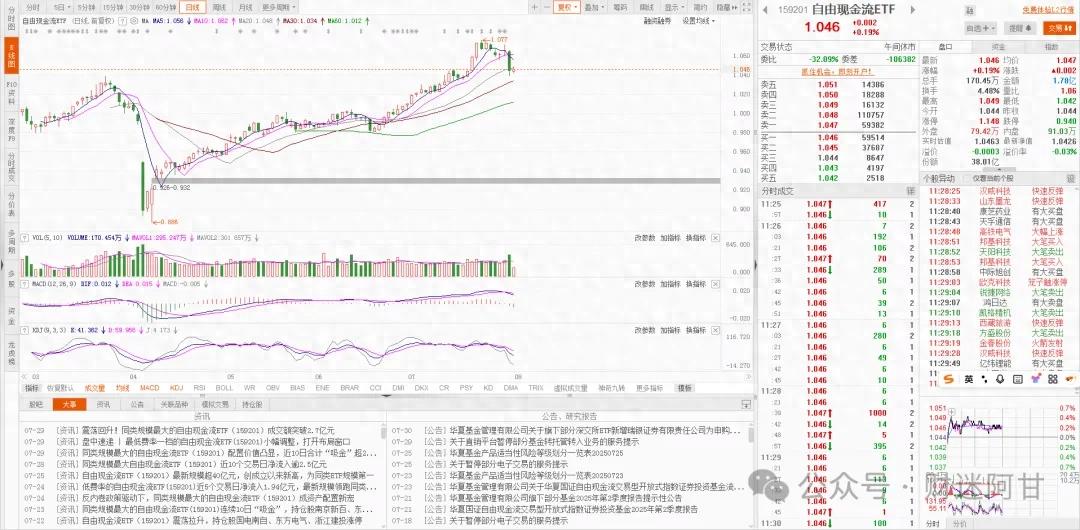Open the 5日 period dropdown
This screenshot has width=1080, height=530.
[x=61, y=7]
